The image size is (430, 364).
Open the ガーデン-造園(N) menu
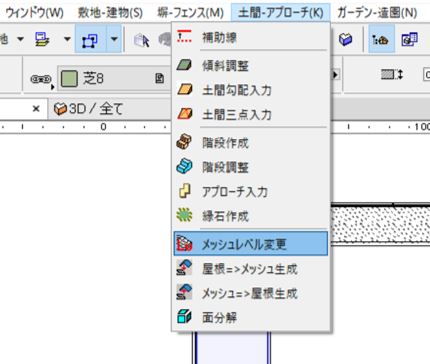377,13
